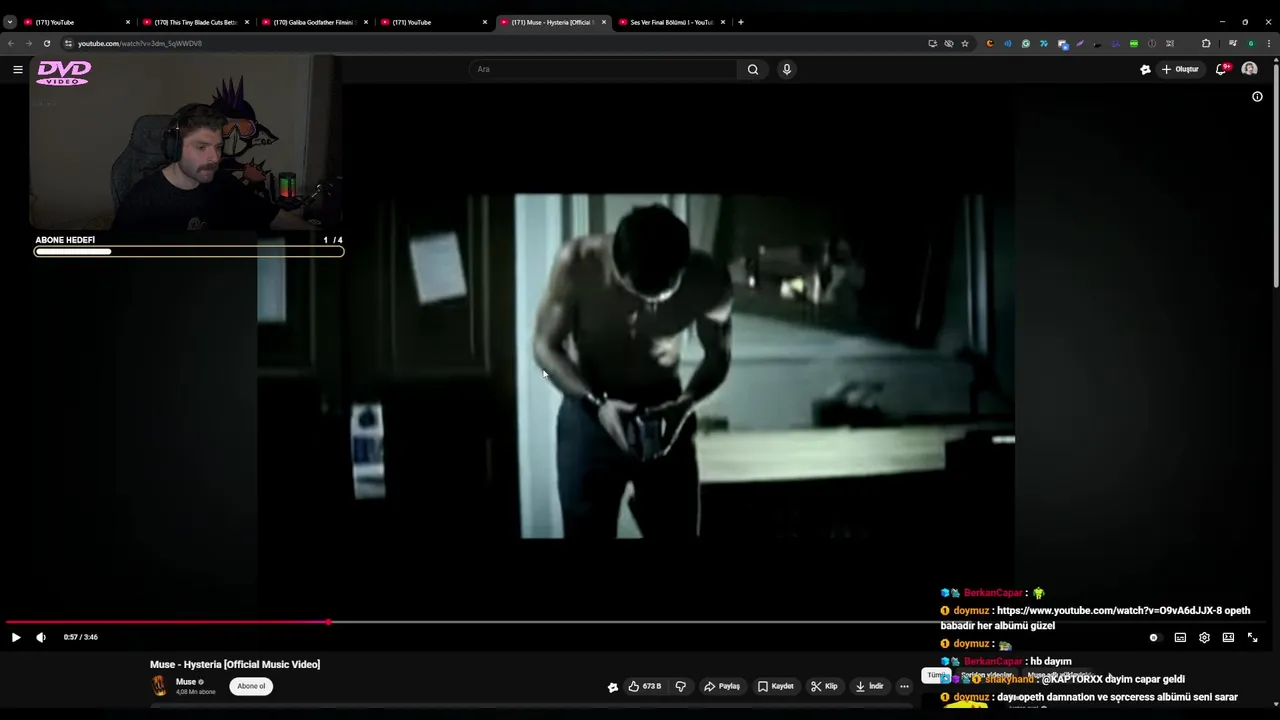The image size is (1280, 720).
Task: Open the notifications bell
Action: pyautogui.click(x=1221, y=69)
